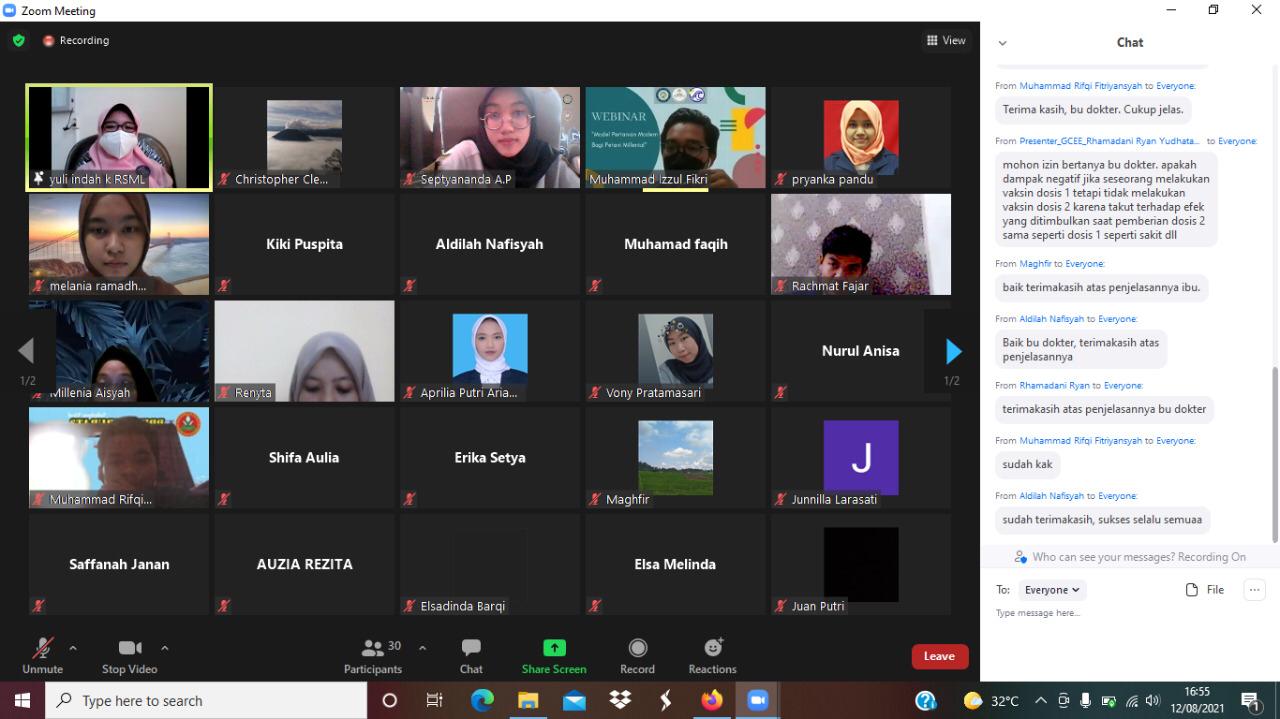Image resolution: width=1280 pixels, height=719 pixels.
Task: Open Zoom from Windows taskbar
Action: pyautogui.click(x=757, y=700)
